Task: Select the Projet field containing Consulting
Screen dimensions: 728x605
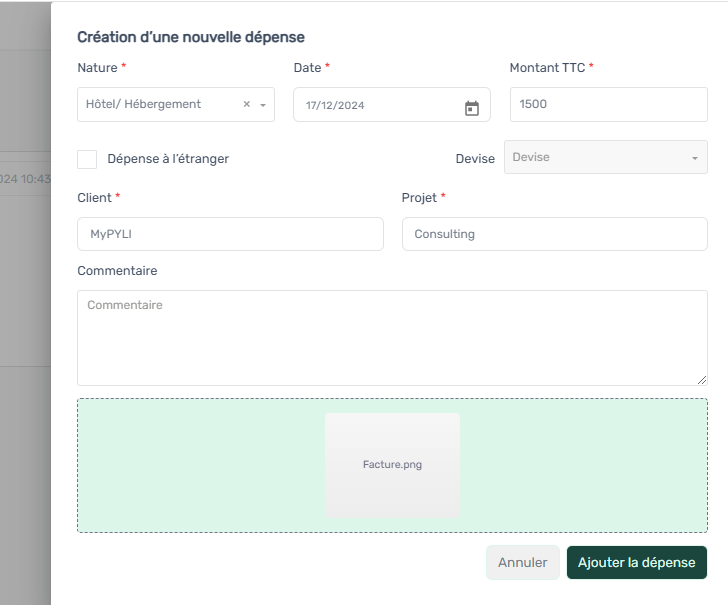Action: click(x=555, y=234)
